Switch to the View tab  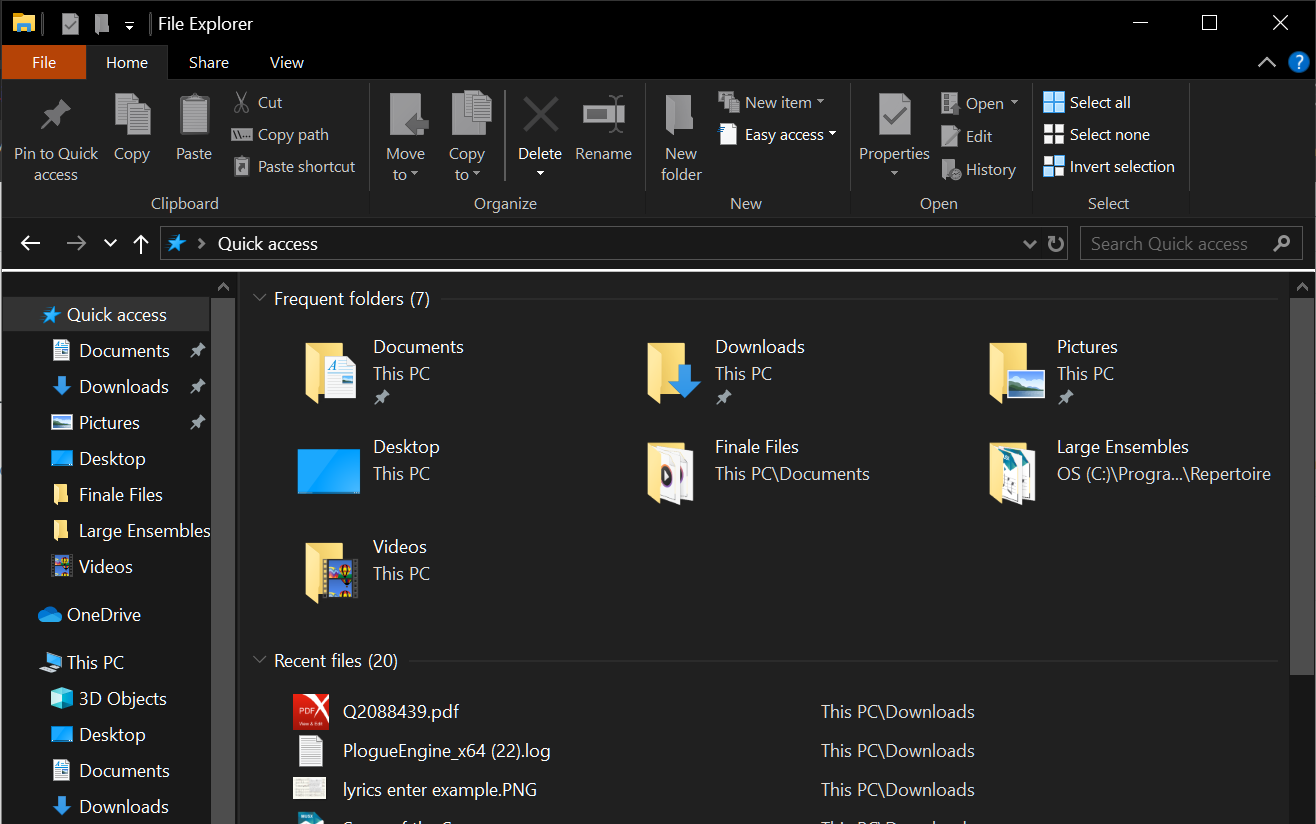(287, 62)
